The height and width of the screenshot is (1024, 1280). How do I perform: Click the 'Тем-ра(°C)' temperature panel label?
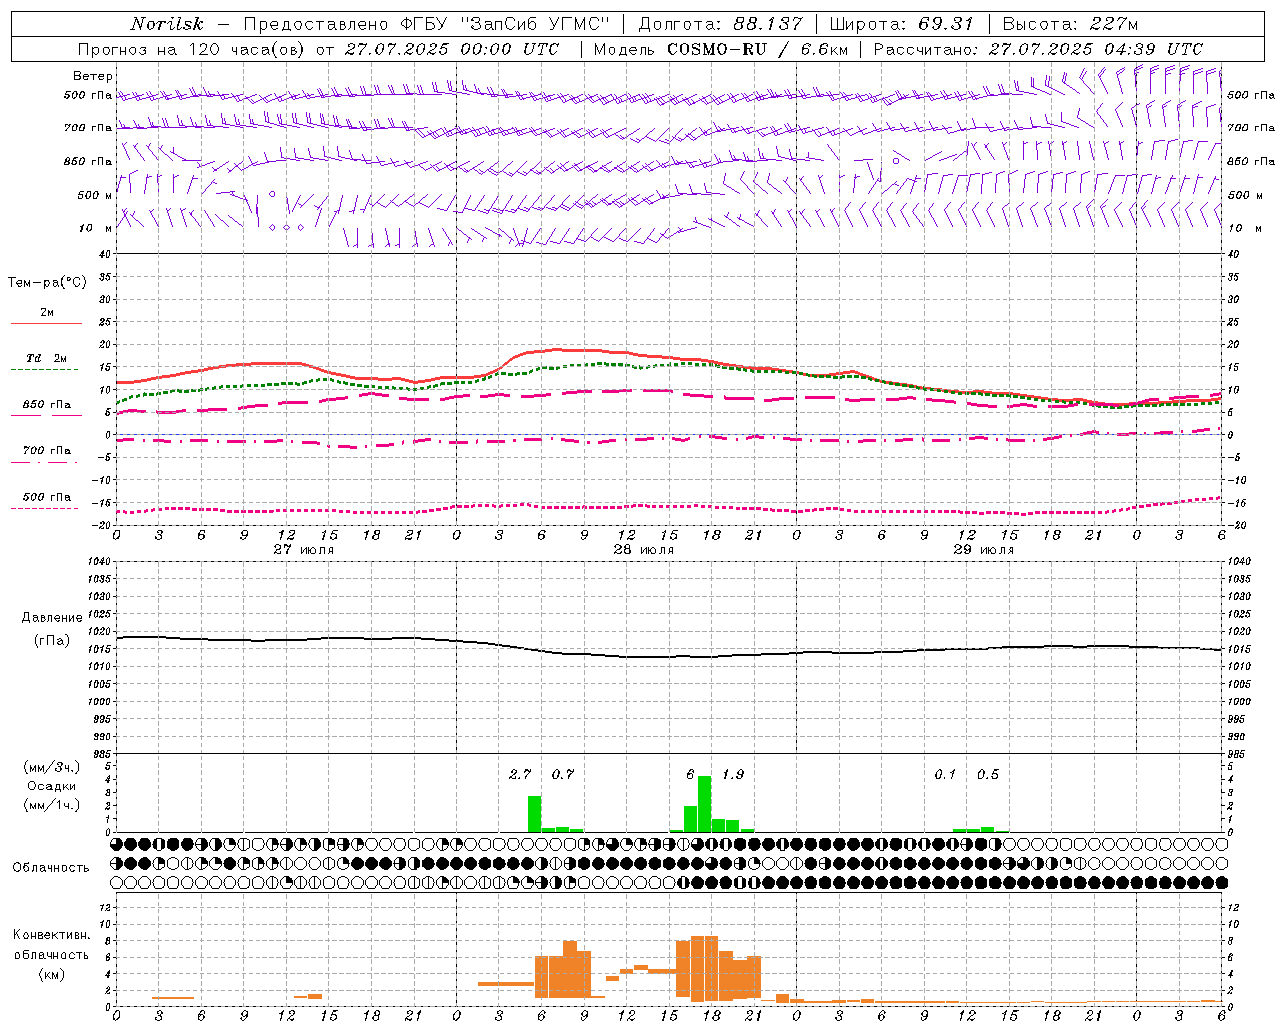coord(47,283)
